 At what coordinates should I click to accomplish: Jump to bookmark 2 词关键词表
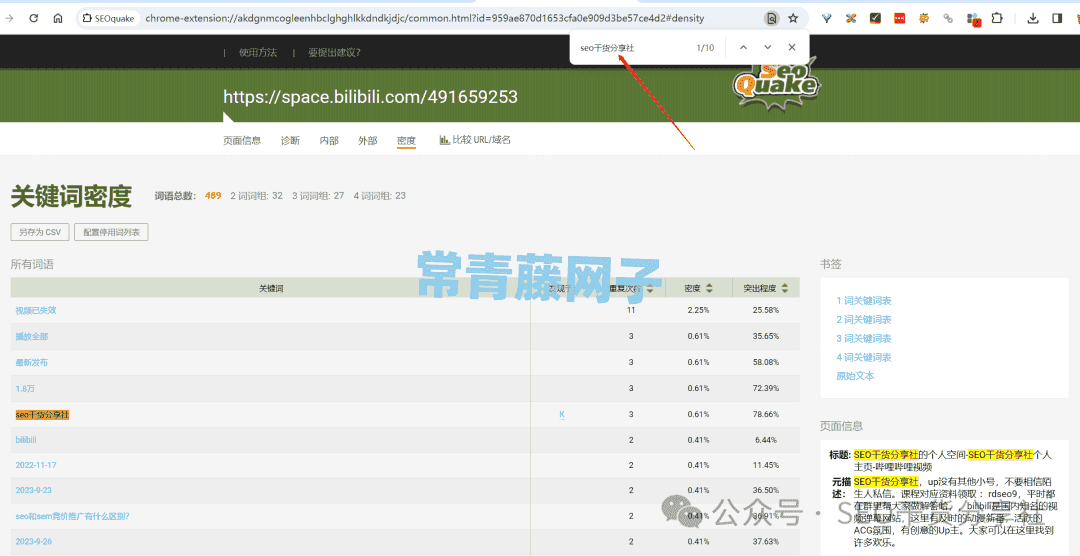point(864,320)
